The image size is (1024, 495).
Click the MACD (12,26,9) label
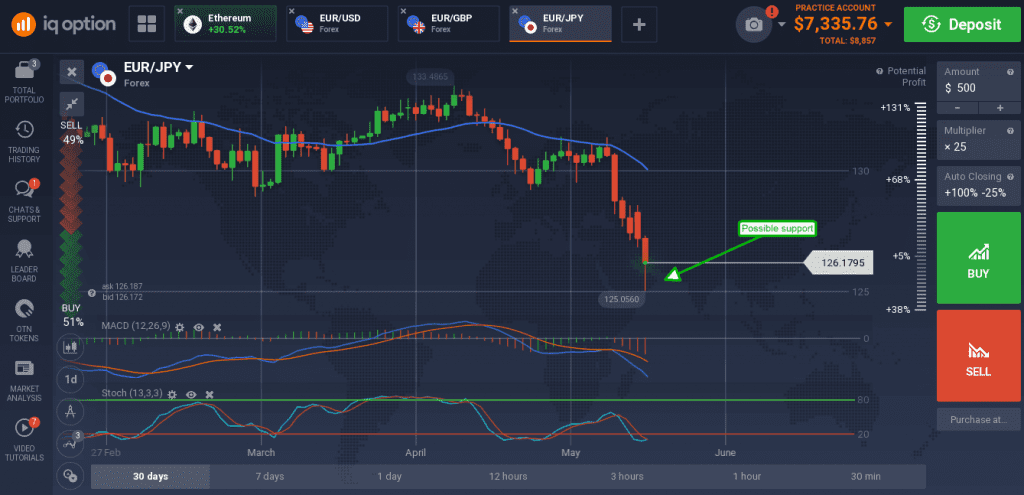136,326
